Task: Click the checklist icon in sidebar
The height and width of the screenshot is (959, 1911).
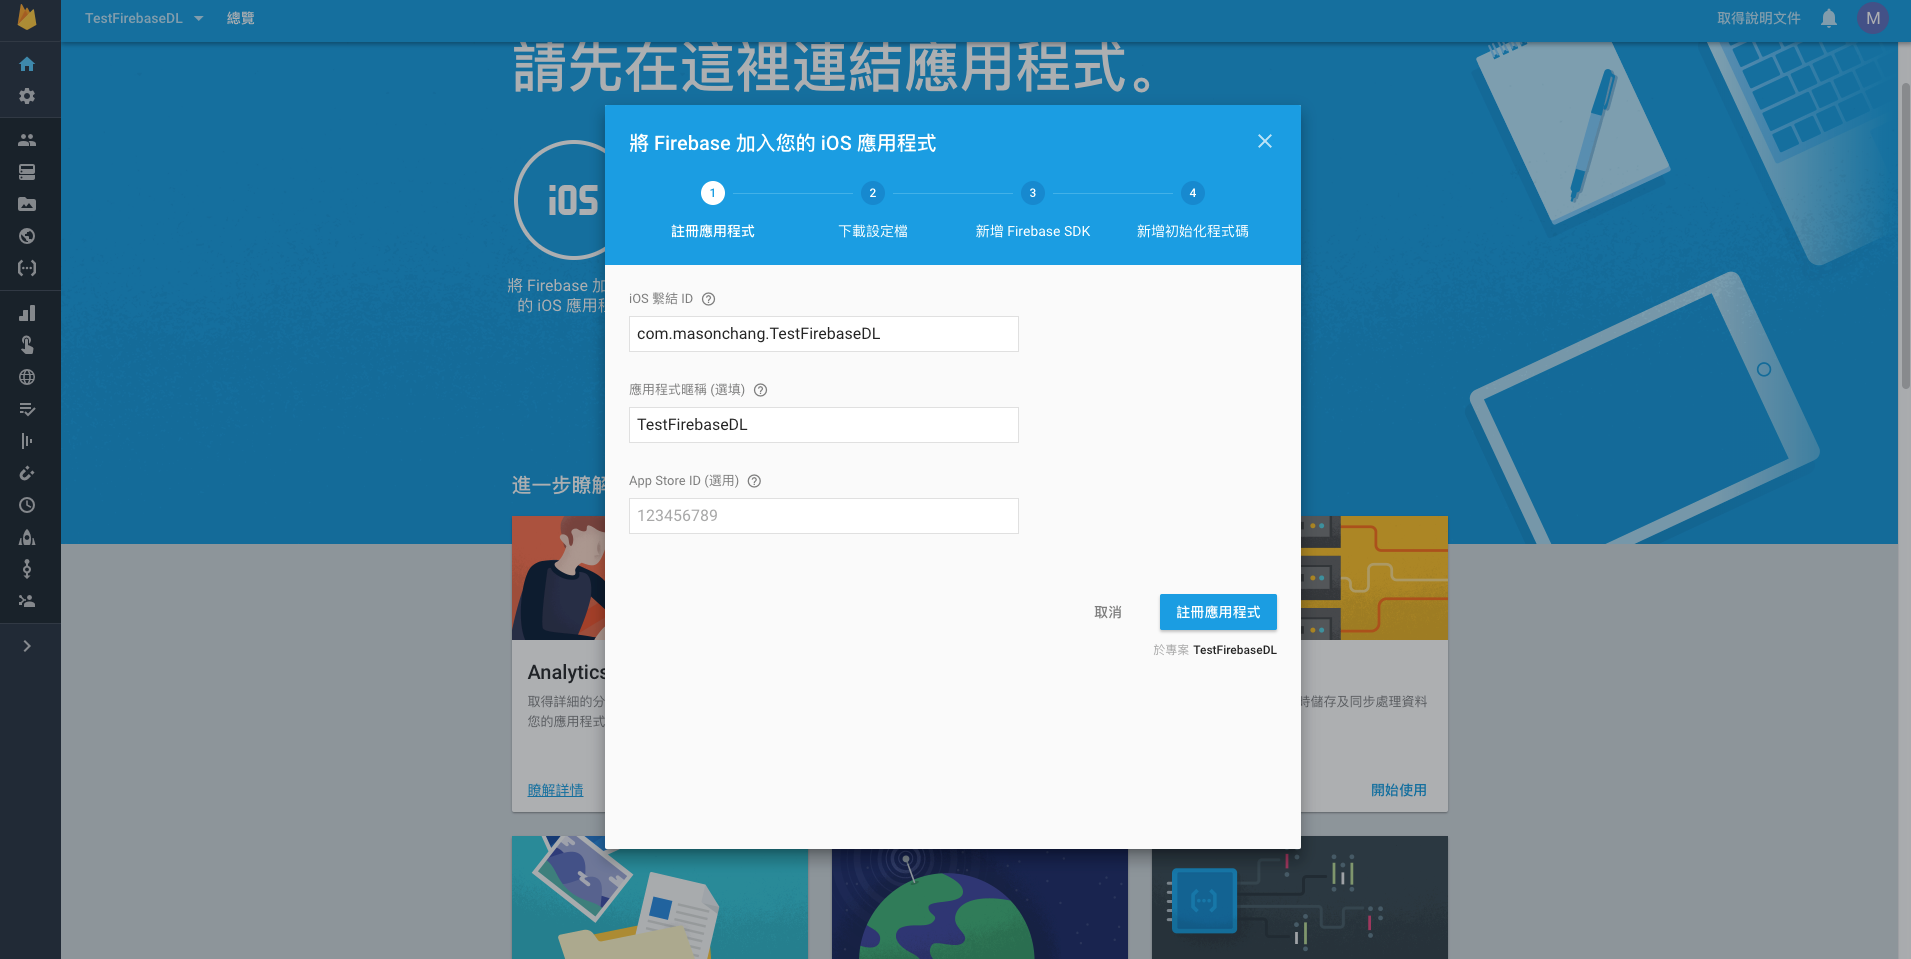Action: (27, 409)
